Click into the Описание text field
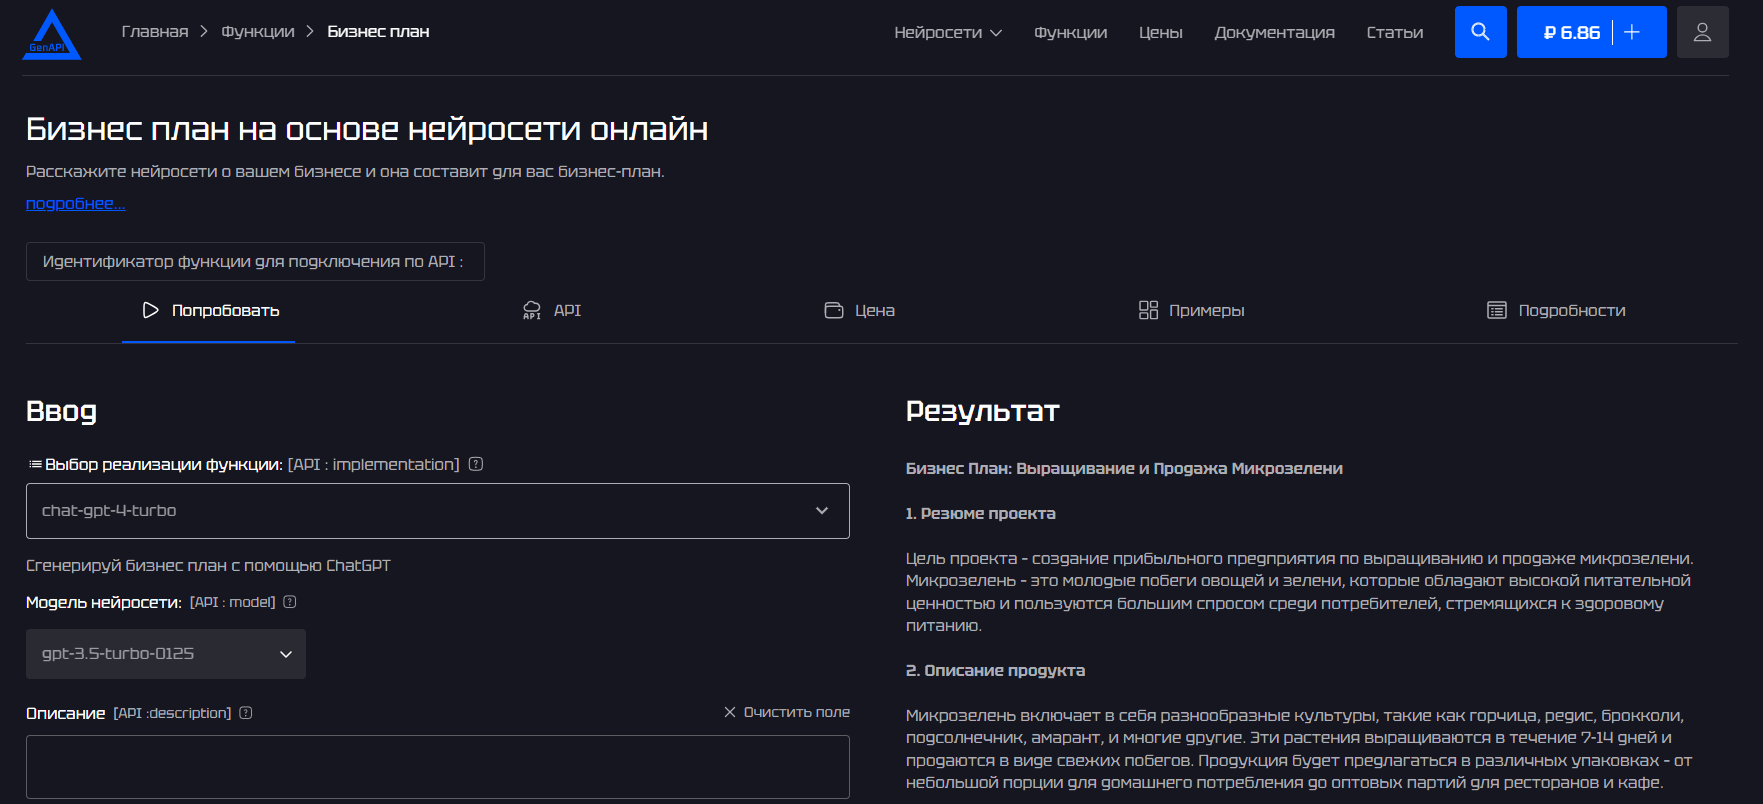This screenshot has height=804, width=1763. [x=437, y=767]
